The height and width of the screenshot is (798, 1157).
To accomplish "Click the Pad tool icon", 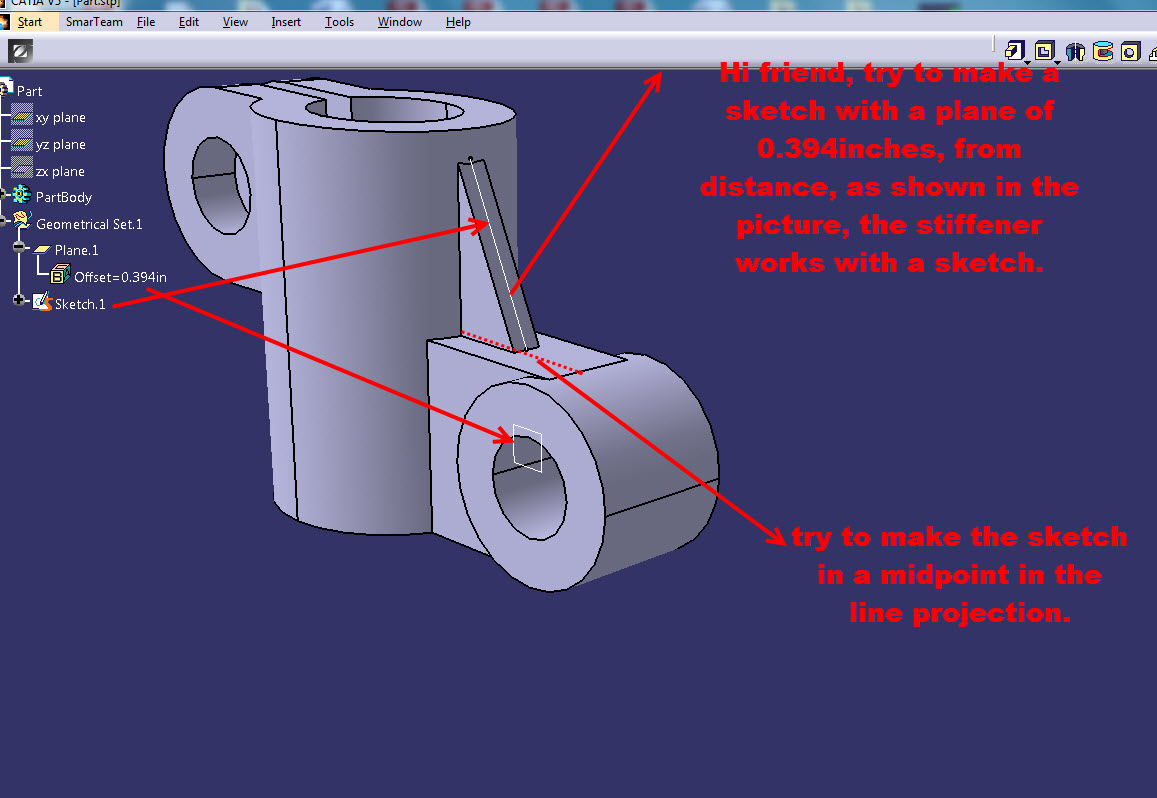I will [x=1015, y=50].
